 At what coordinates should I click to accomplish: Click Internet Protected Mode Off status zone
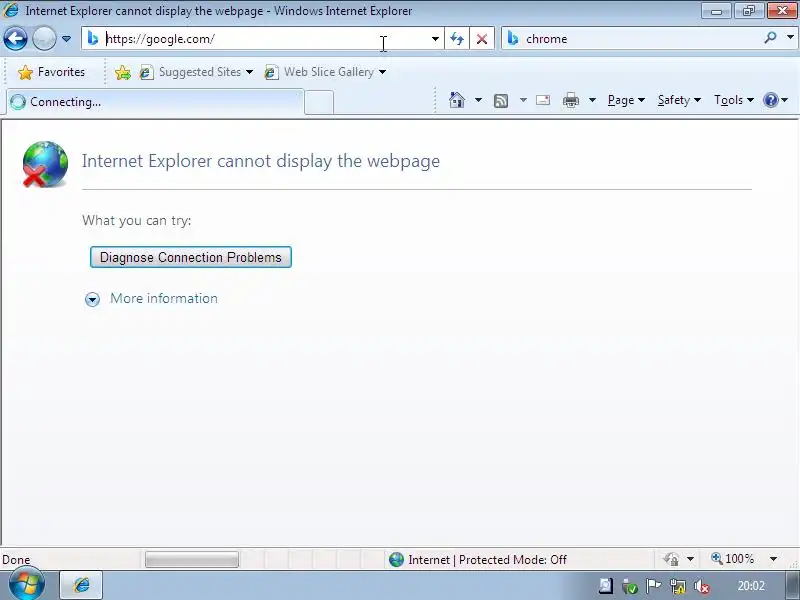tap(478, 560)
